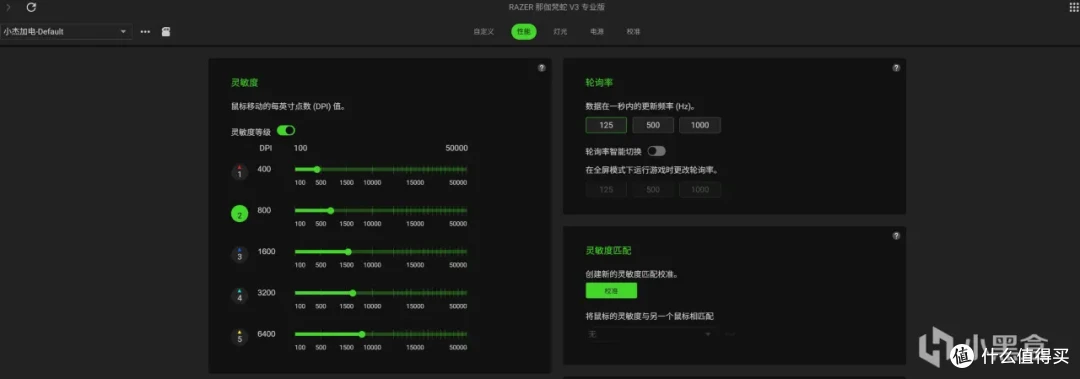Viewport: 1080px width, 379px height.
Task: Expand the 小杰加电-Default profile dropdown
Action: 66,32
